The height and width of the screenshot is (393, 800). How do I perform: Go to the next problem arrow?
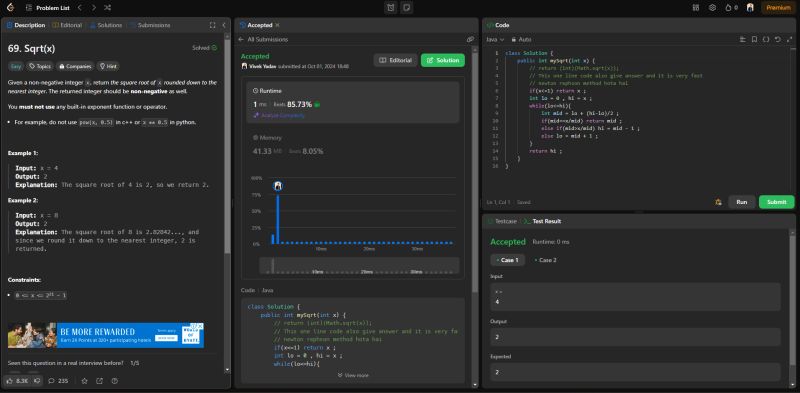(x=93, y=8)
